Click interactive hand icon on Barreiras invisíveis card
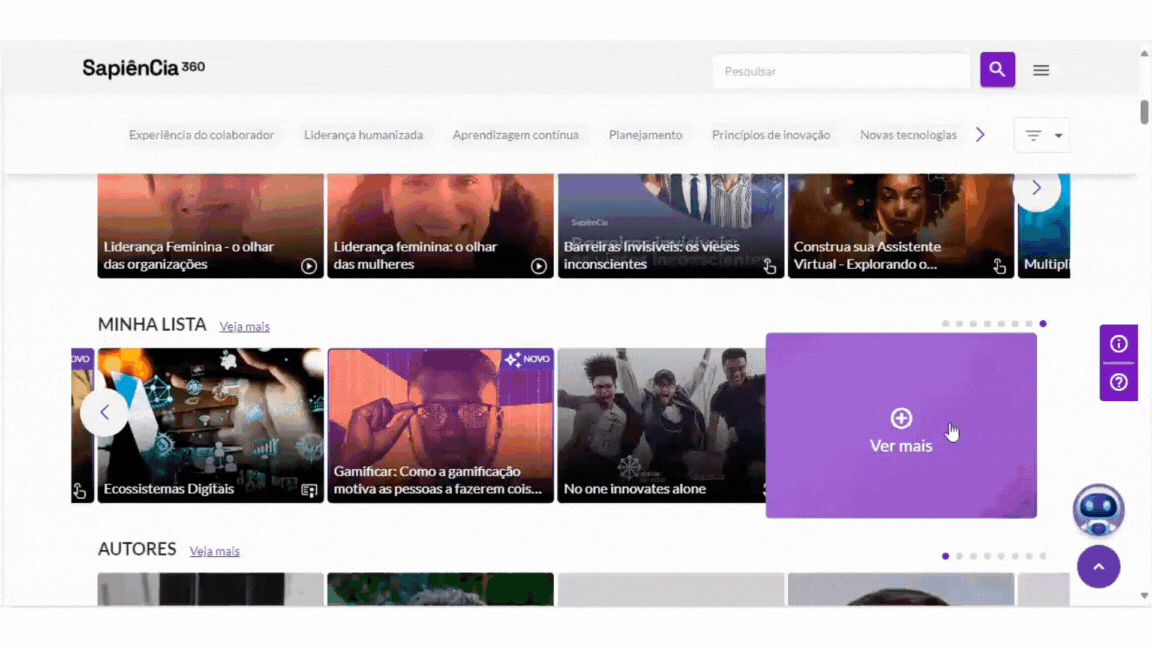This screenshot has width=1152, height=648. tap(769, 266)
